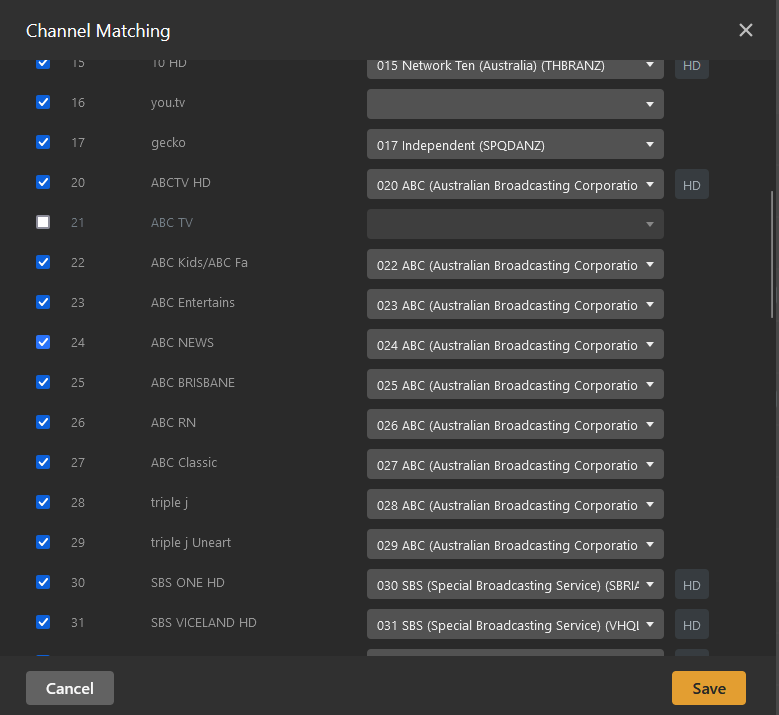Screen dimensions: 779x715
Task: Click the HD badge for SBS VICELAND HD
Action: coord(691,624)
